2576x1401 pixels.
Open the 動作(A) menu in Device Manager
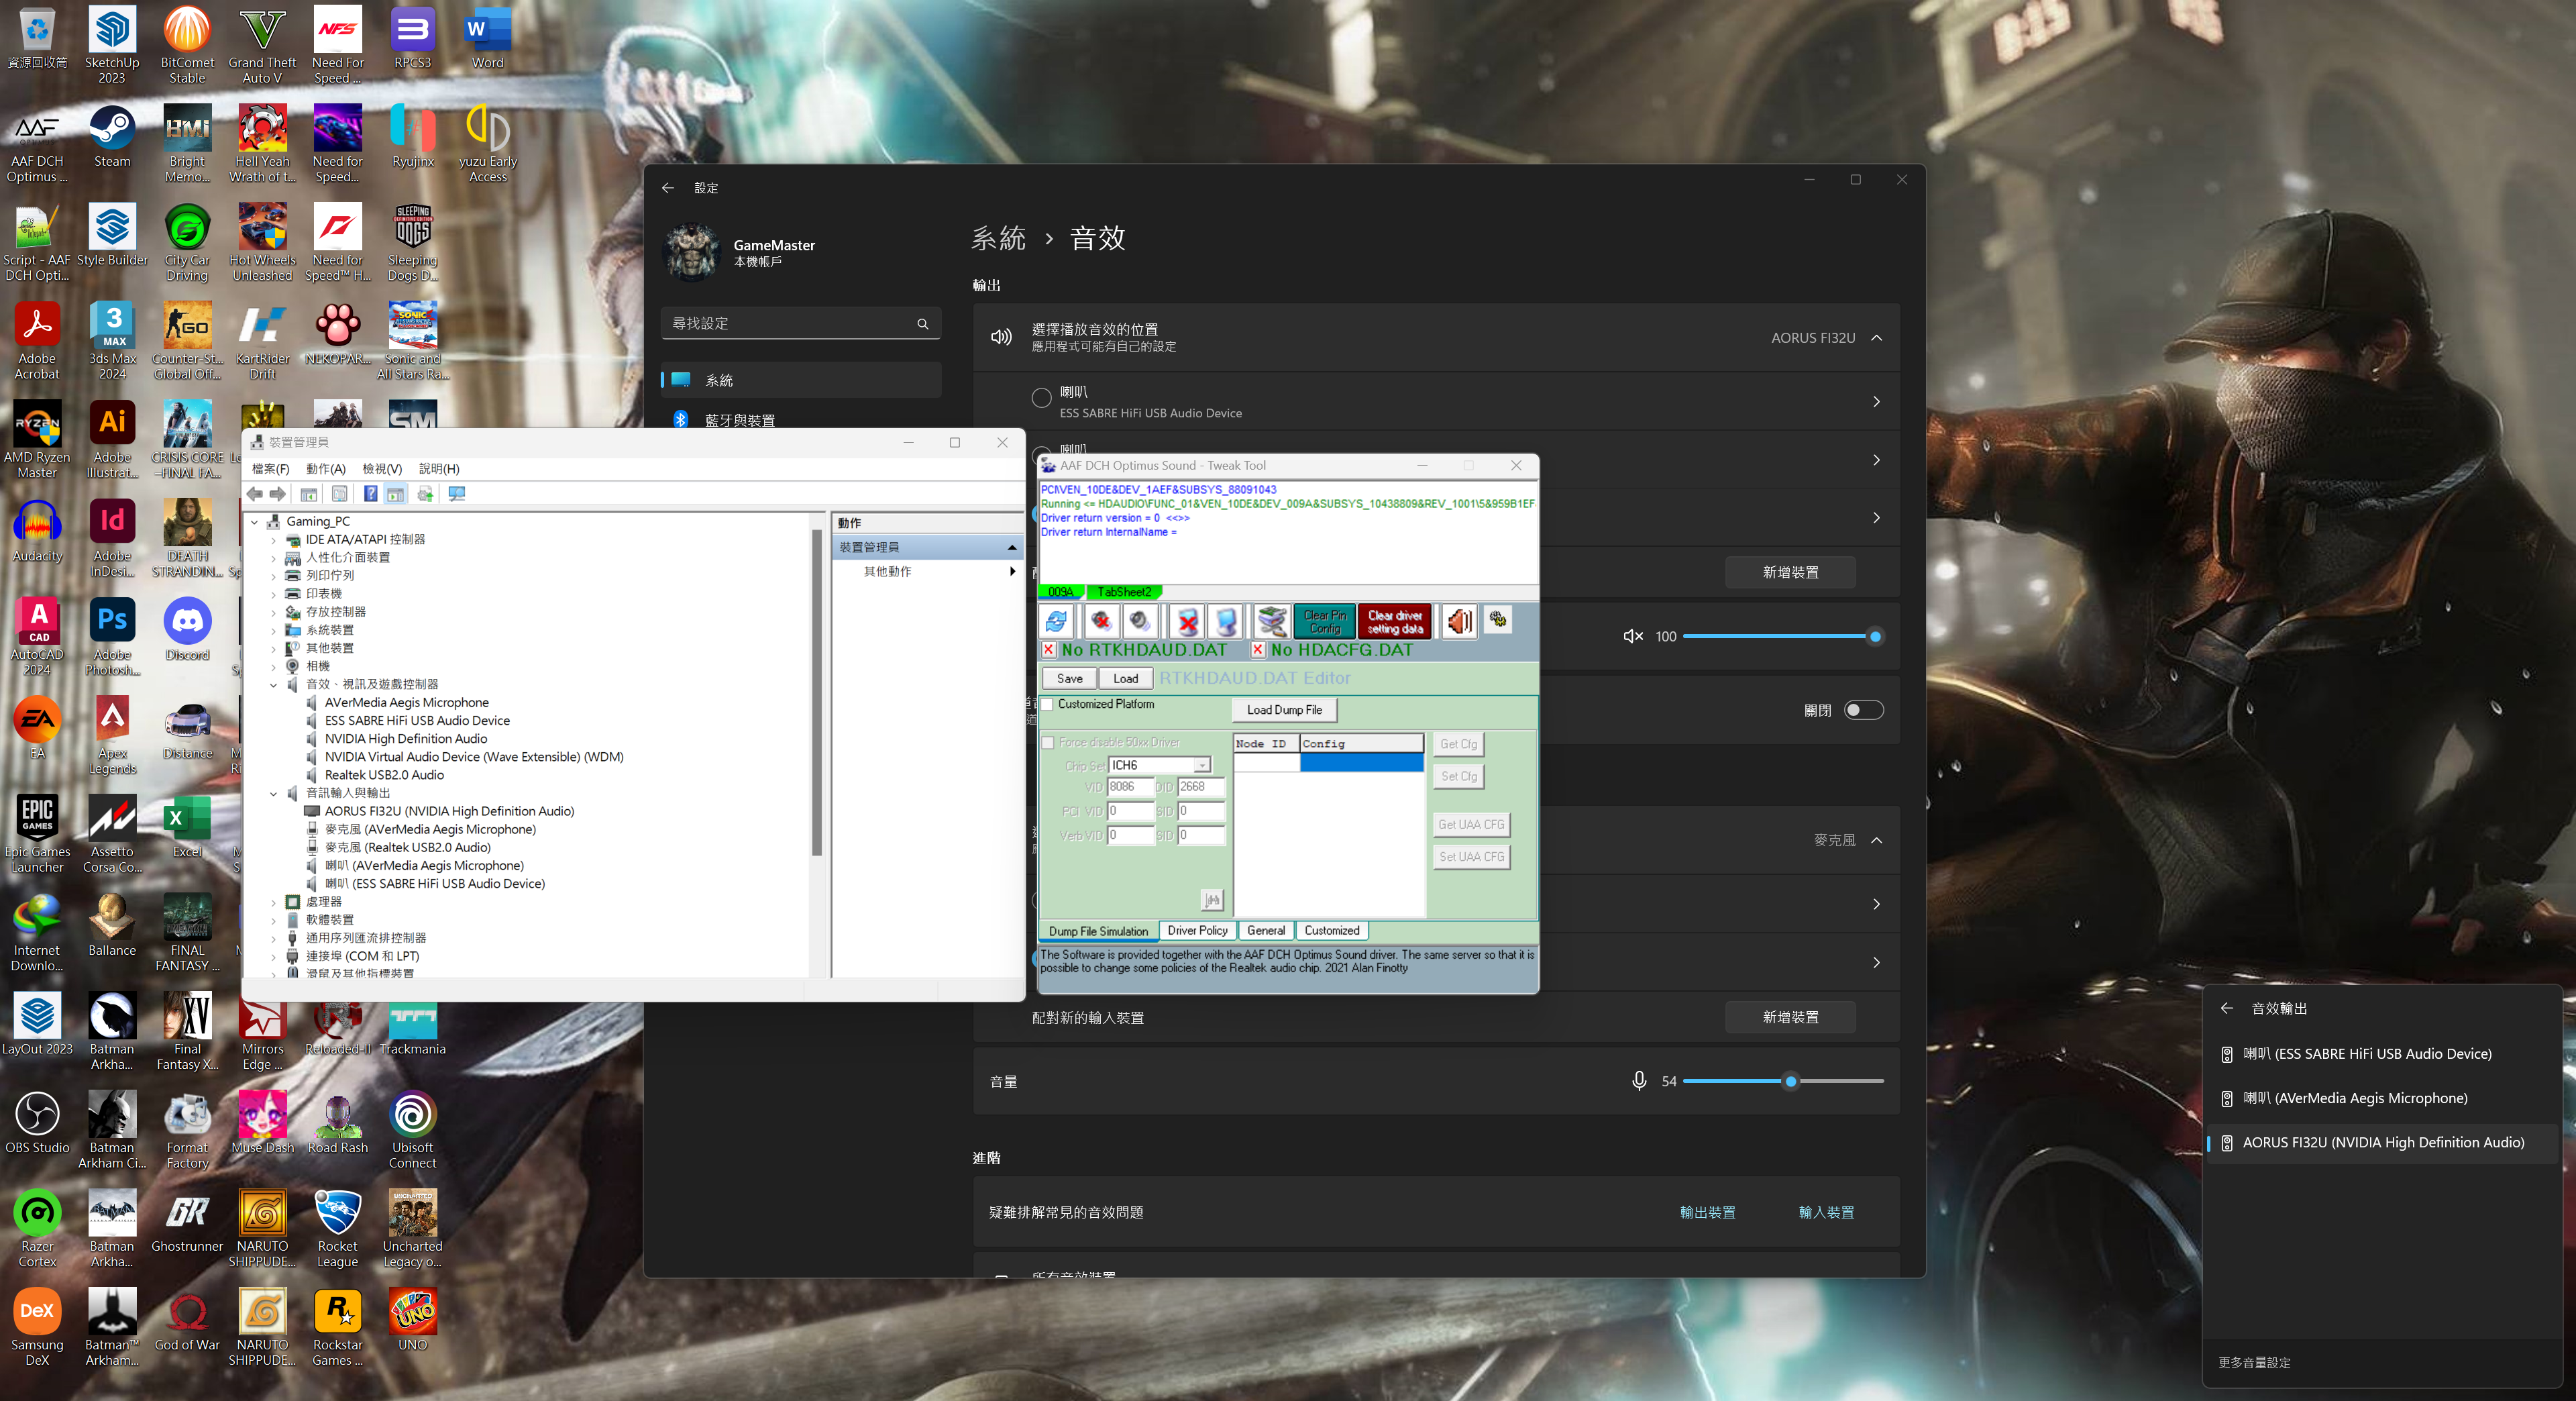click(x=326, y=469)
